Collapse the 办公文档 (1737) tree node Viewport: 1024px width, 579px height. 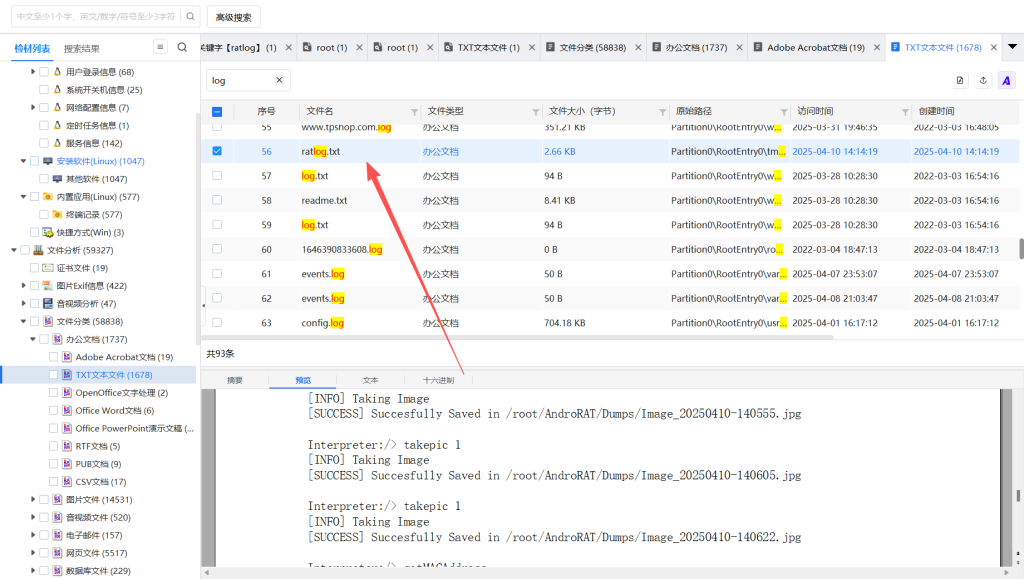[33, 339]
